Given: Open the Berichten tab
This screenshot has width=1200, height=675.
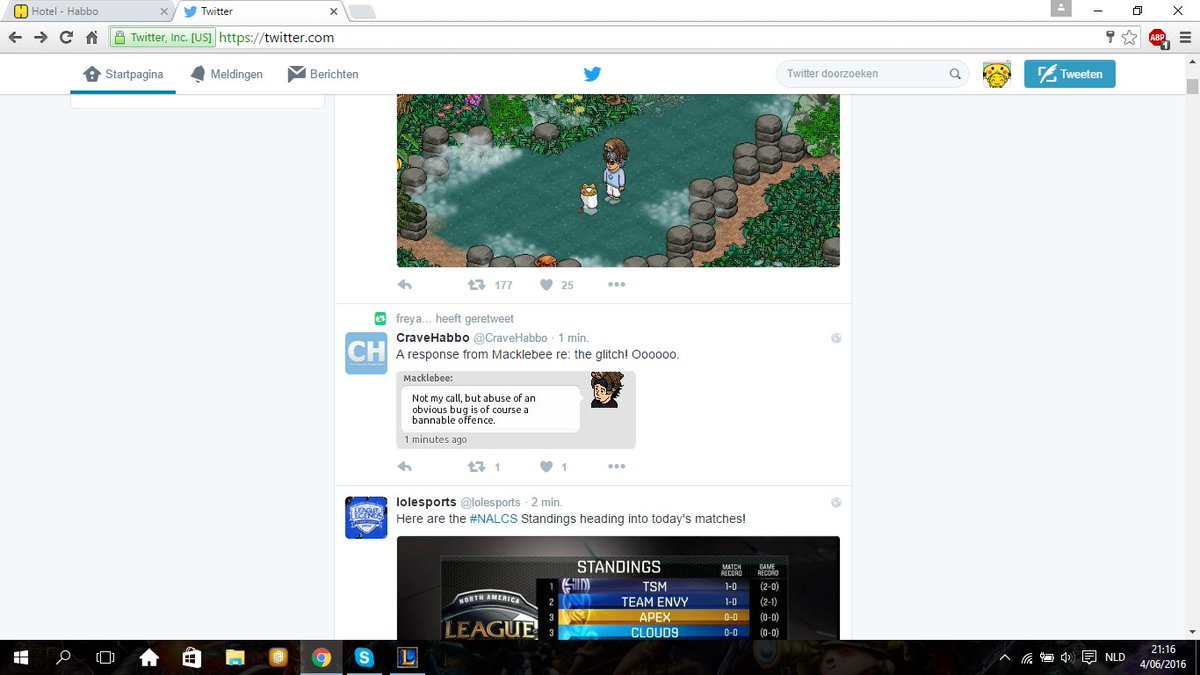Looking at the screenshot, I should 322,74.
